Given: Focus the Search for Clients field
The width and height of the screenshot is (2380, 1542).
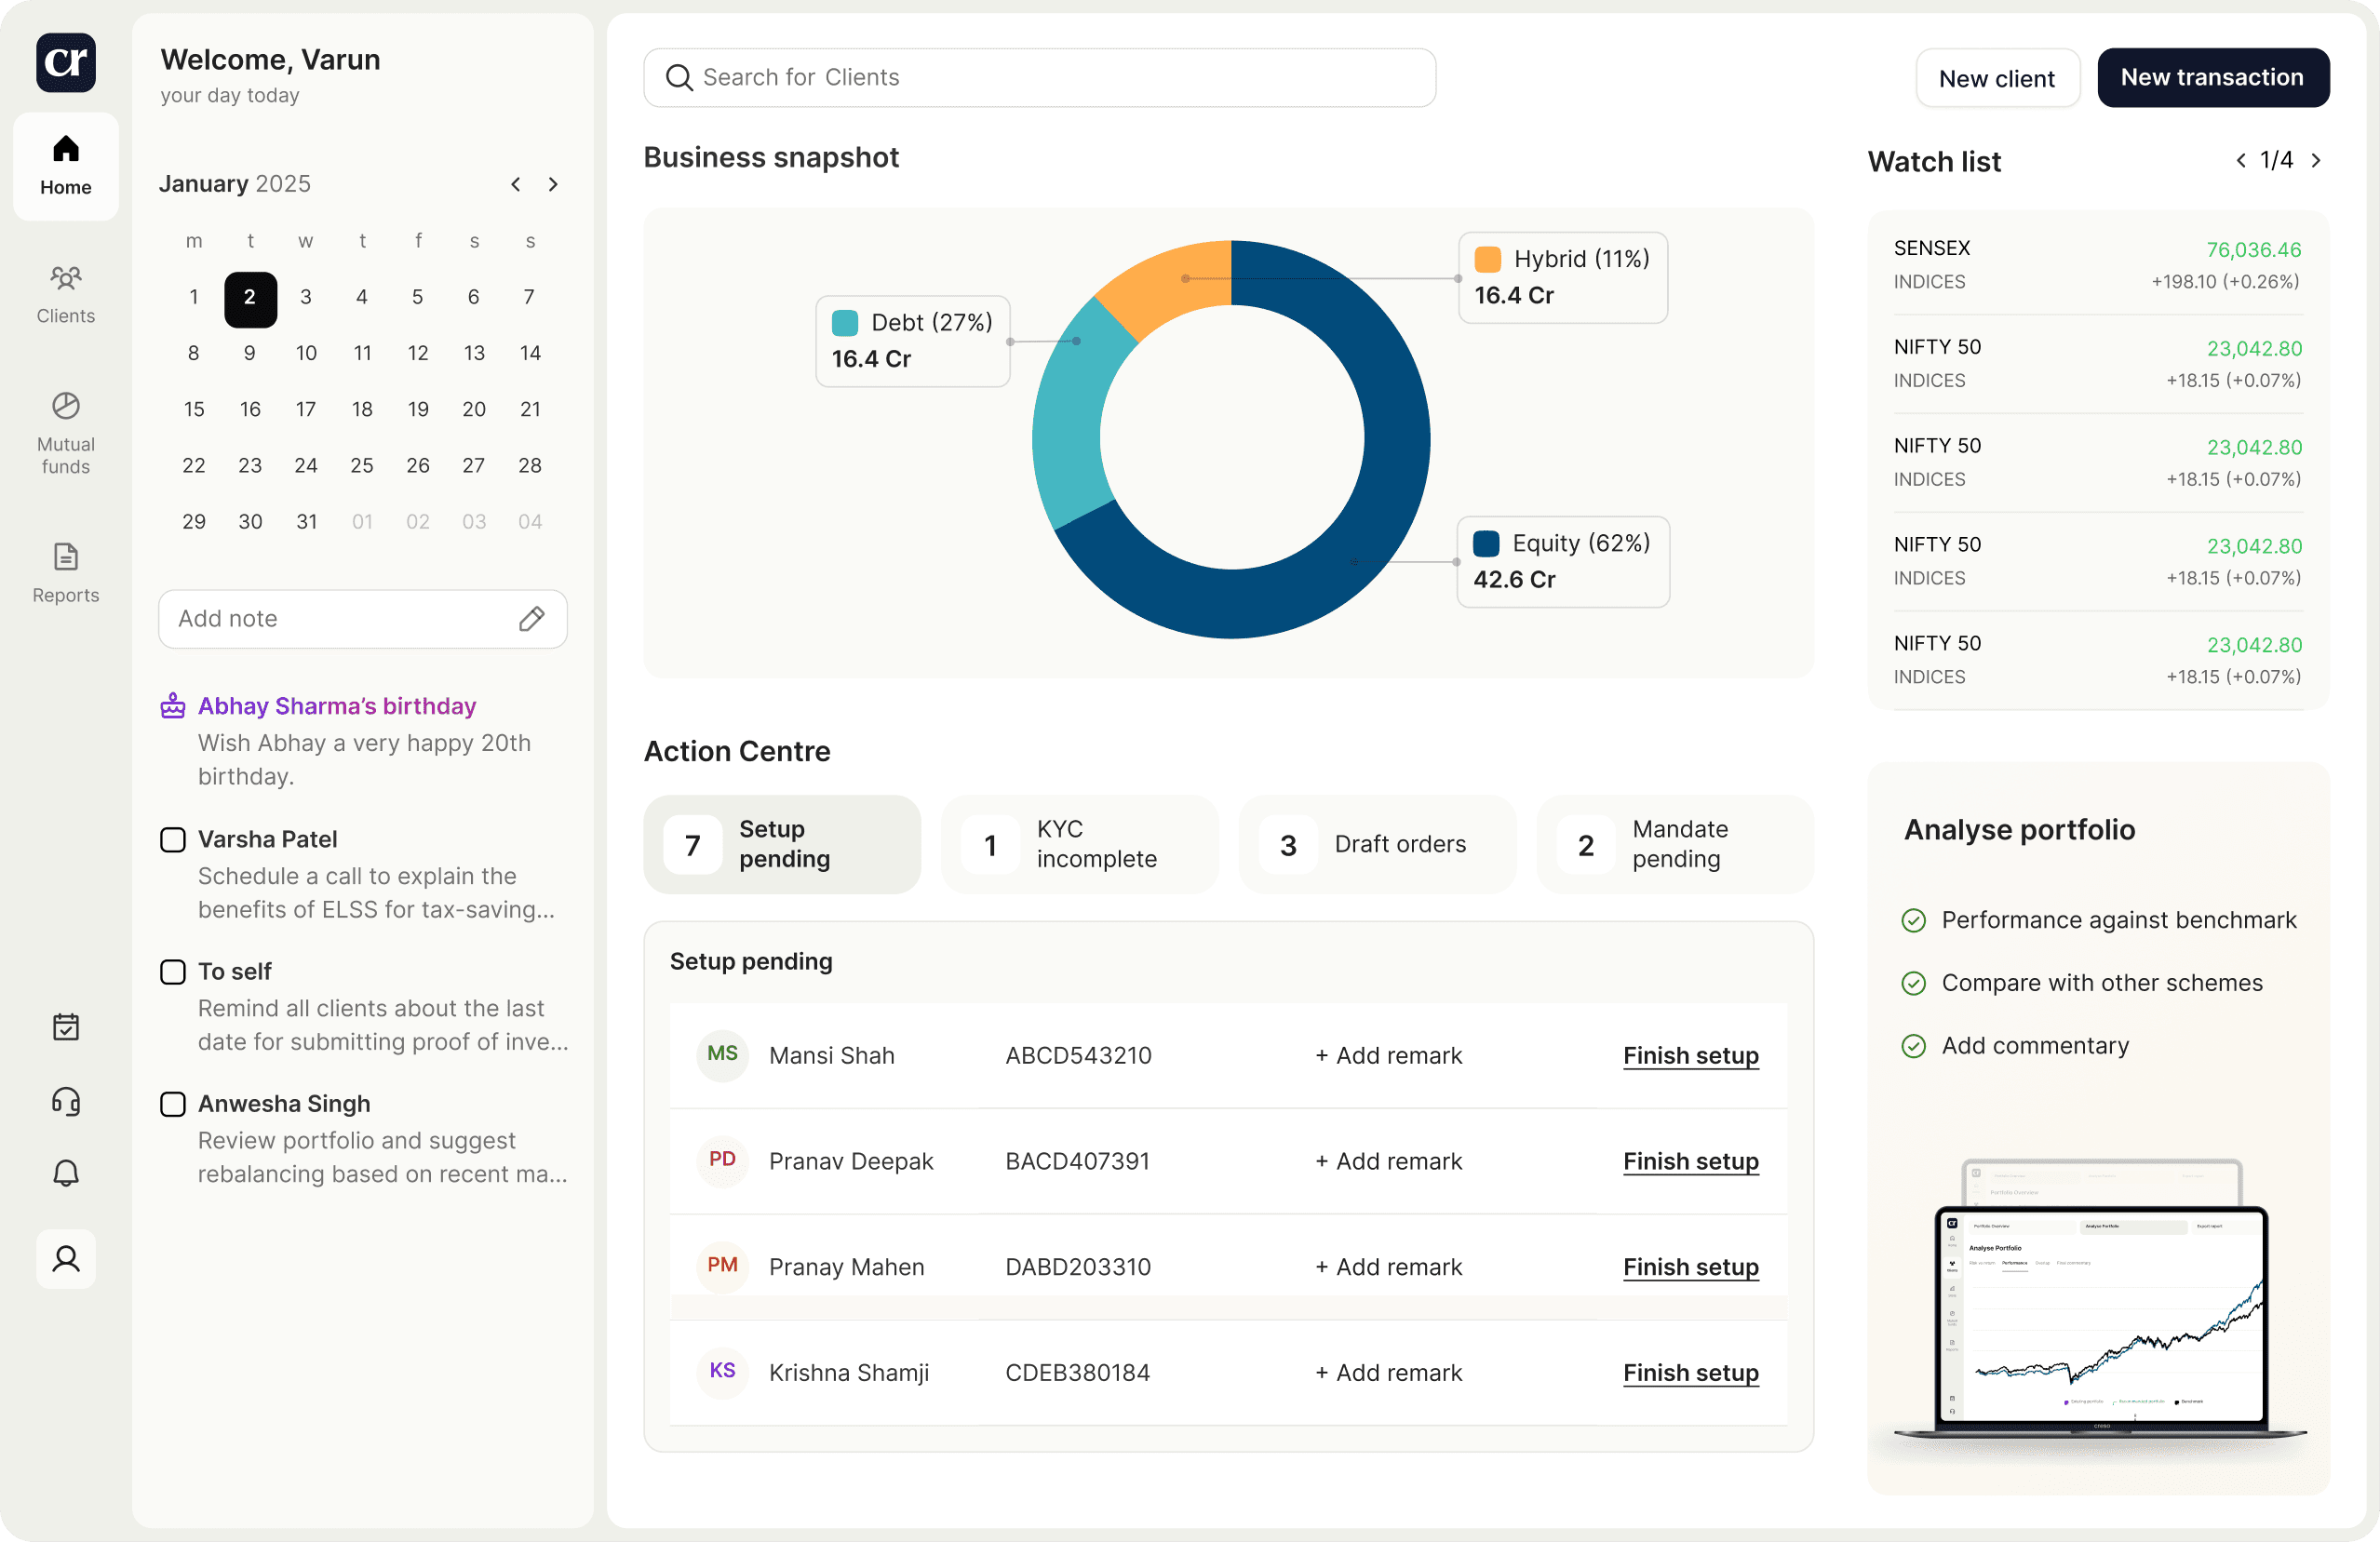Looking at the screenshot, I should [x=1040, y=77].
